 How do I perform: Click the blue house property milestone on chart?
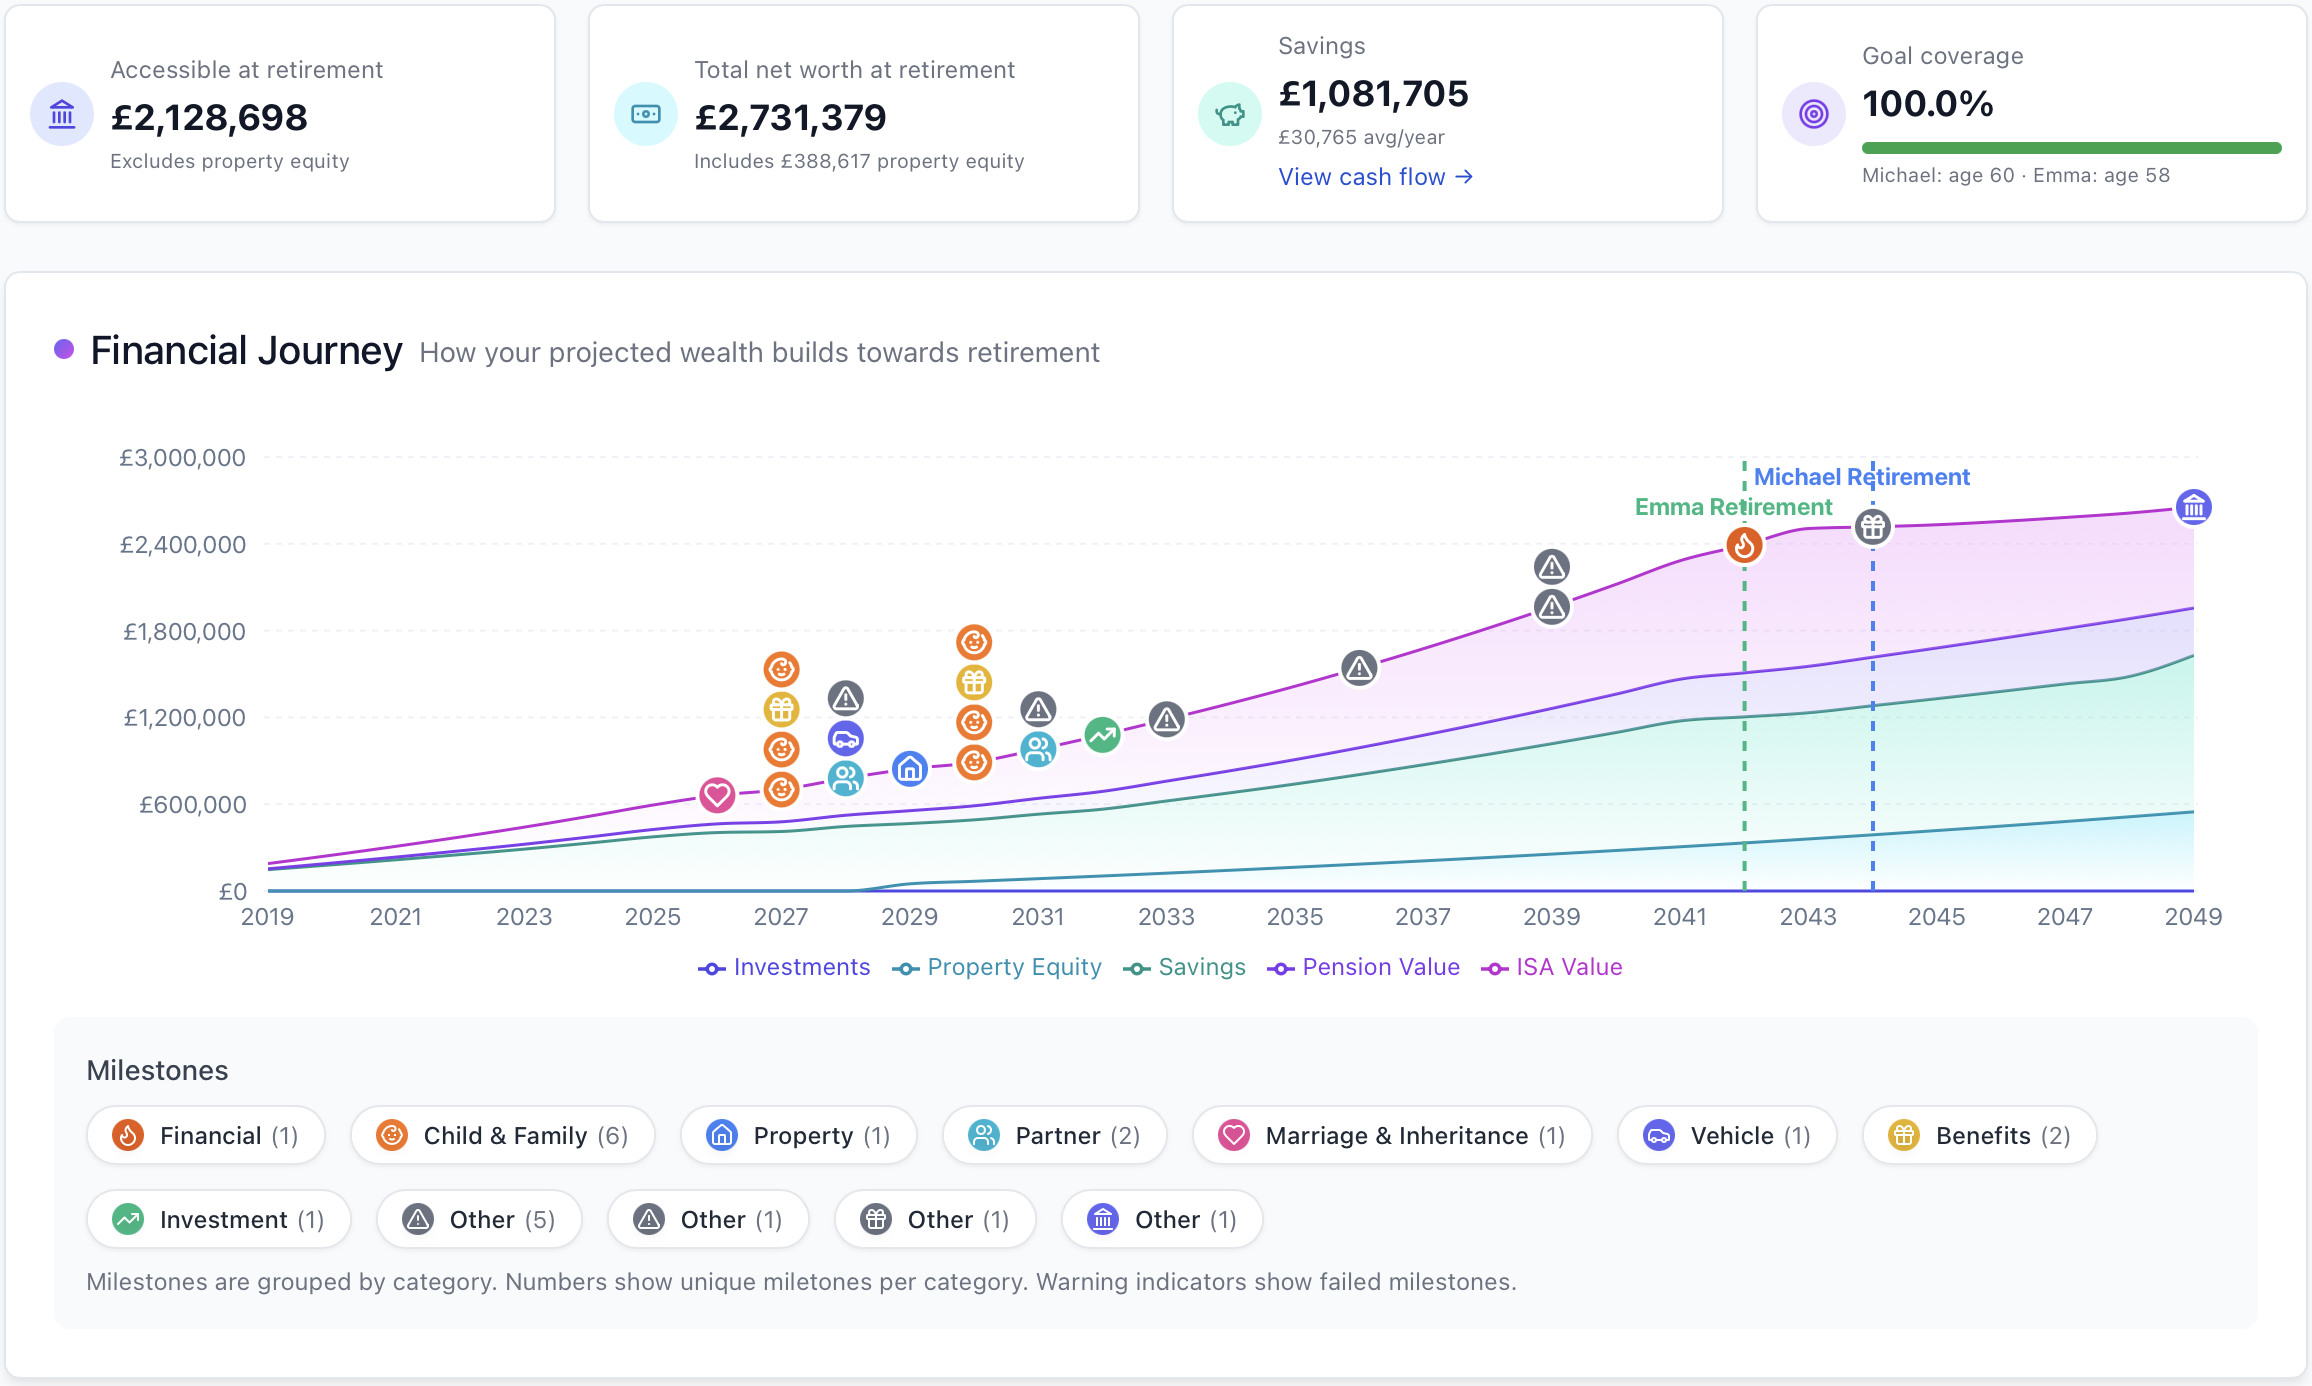(x=910, y=769)
